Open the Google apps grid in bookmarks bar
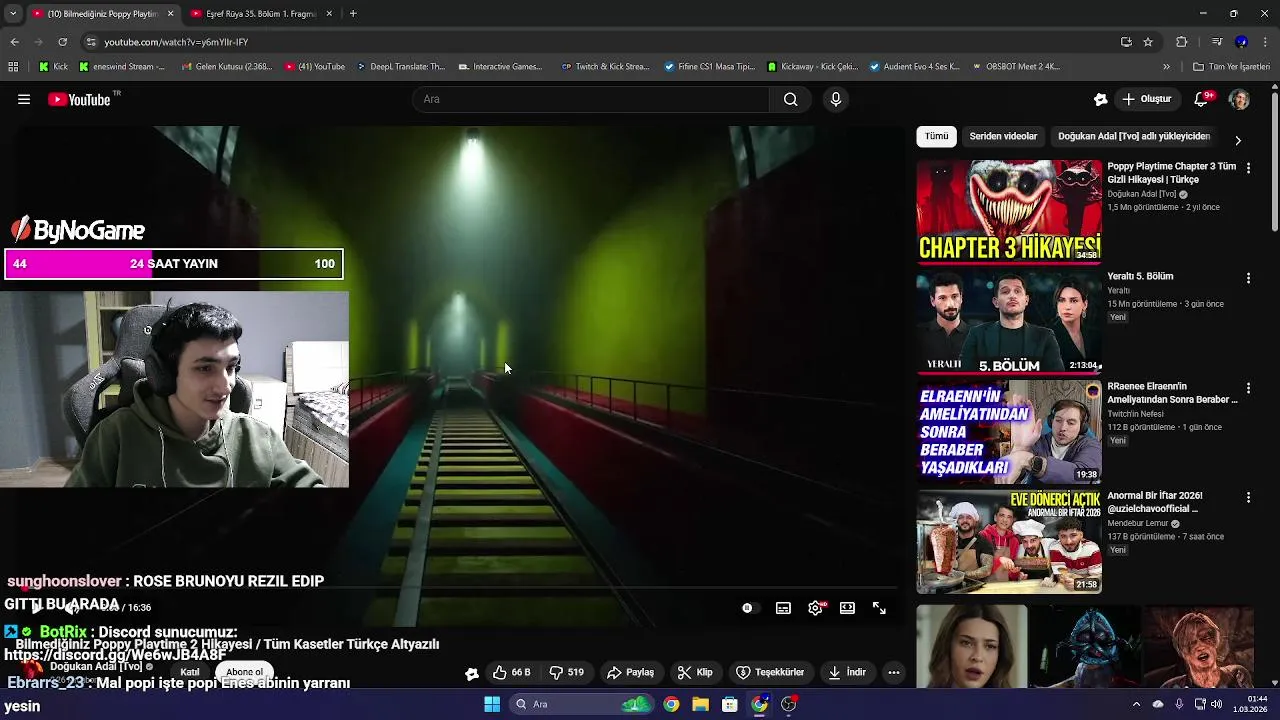 (13, 67)
